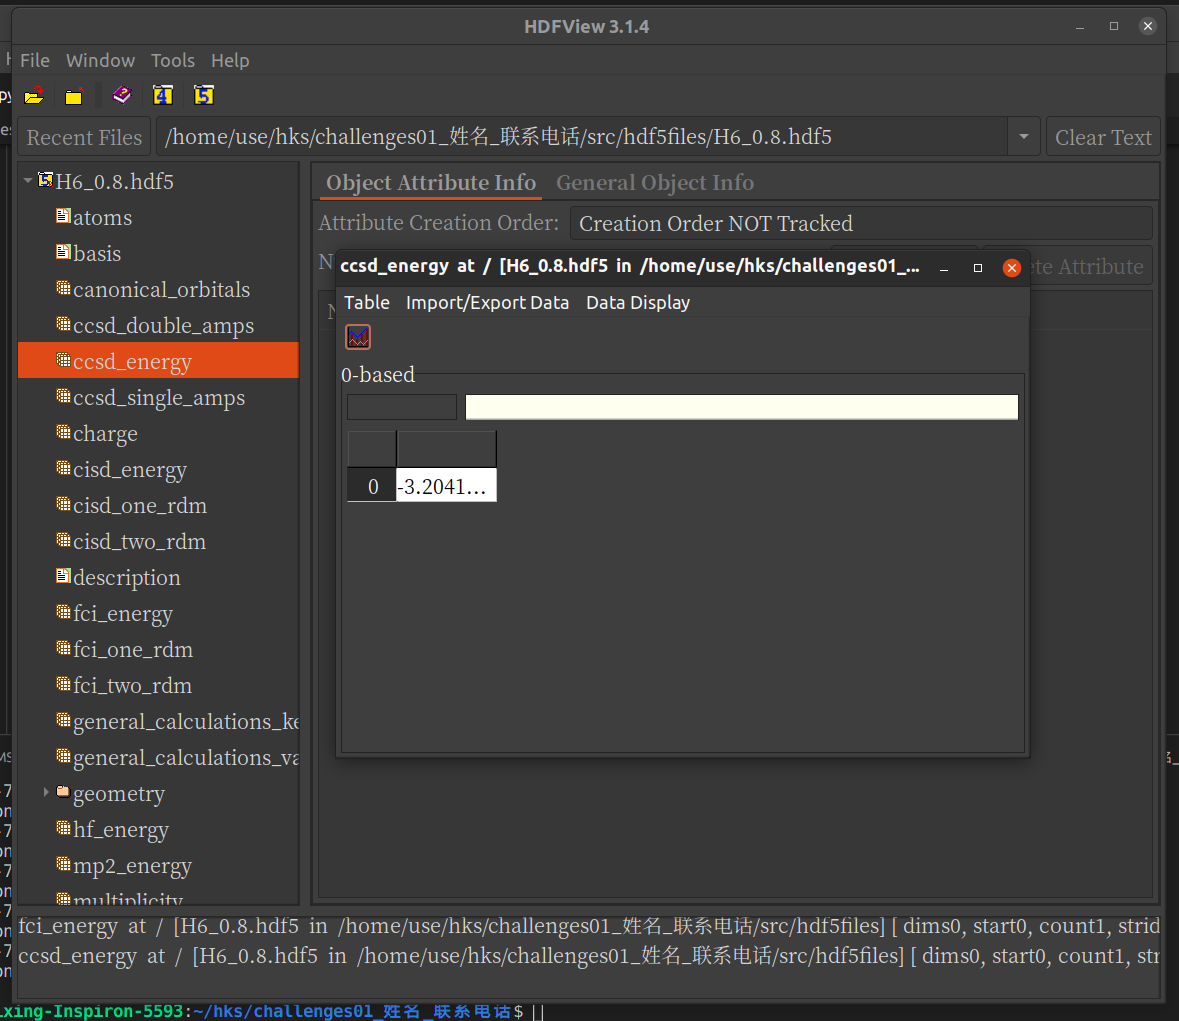Click the HDF4 library version icon

[163, 95]
